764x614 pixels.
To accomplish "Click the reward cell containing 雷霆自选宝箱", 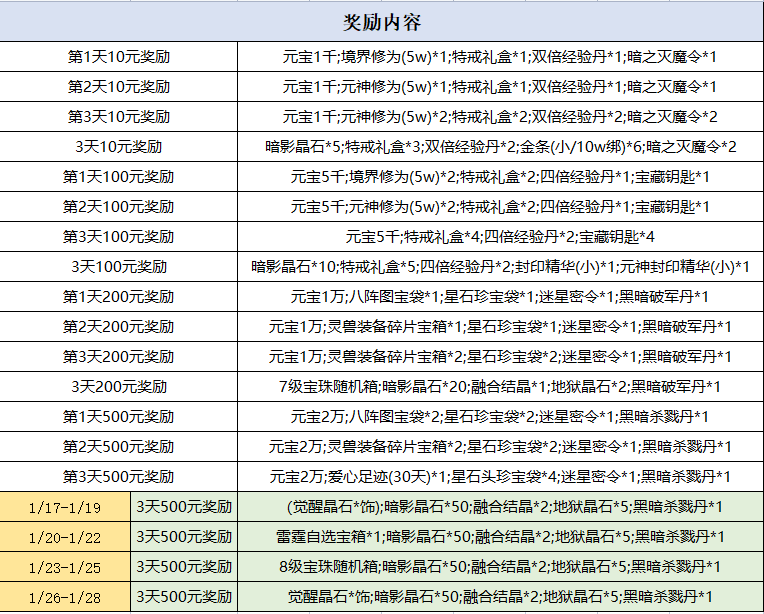I will (500, 536).
